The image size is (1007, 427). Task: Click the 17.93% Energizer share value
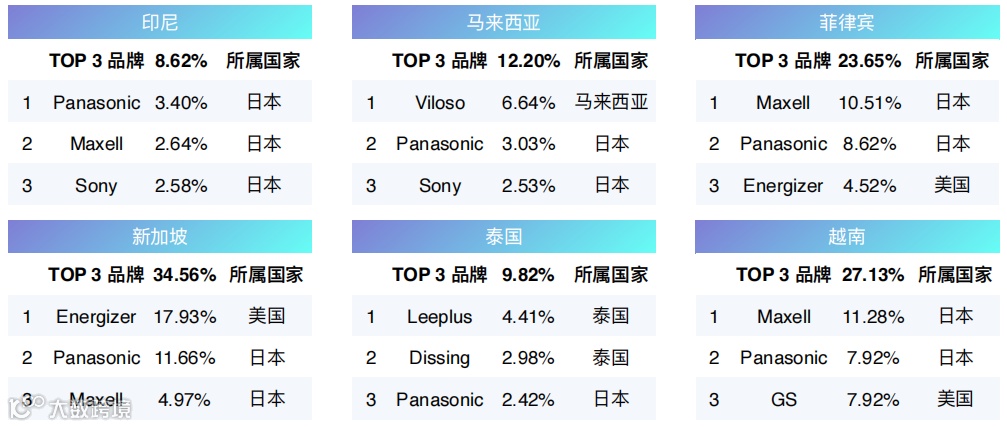(x=184, y=317)
